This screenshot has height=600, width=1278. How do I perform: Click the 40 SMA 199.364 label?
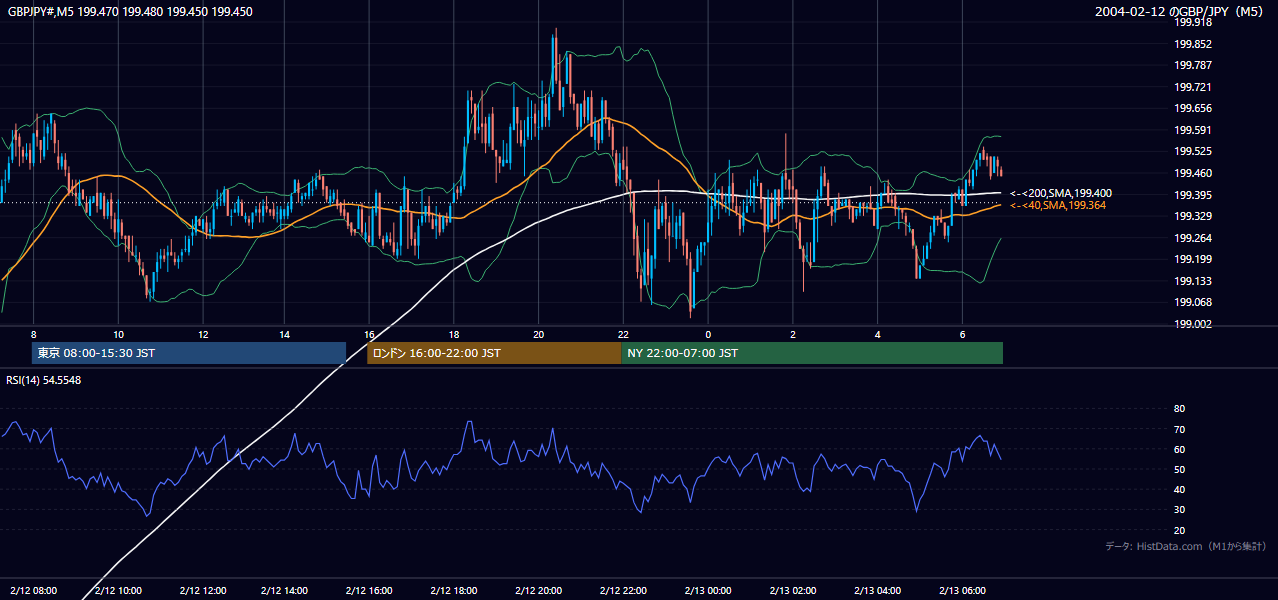(x=1059, y=205)
